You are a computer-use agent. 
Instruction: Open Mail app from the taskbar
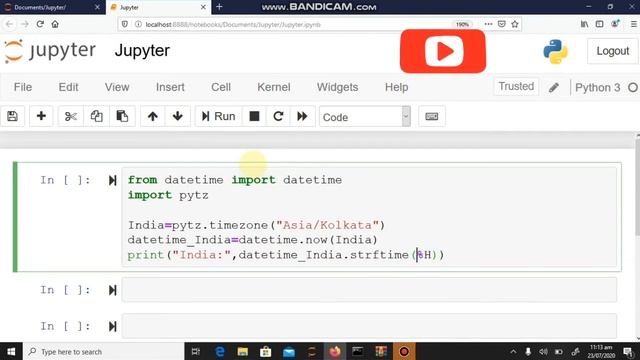(289, 351)
